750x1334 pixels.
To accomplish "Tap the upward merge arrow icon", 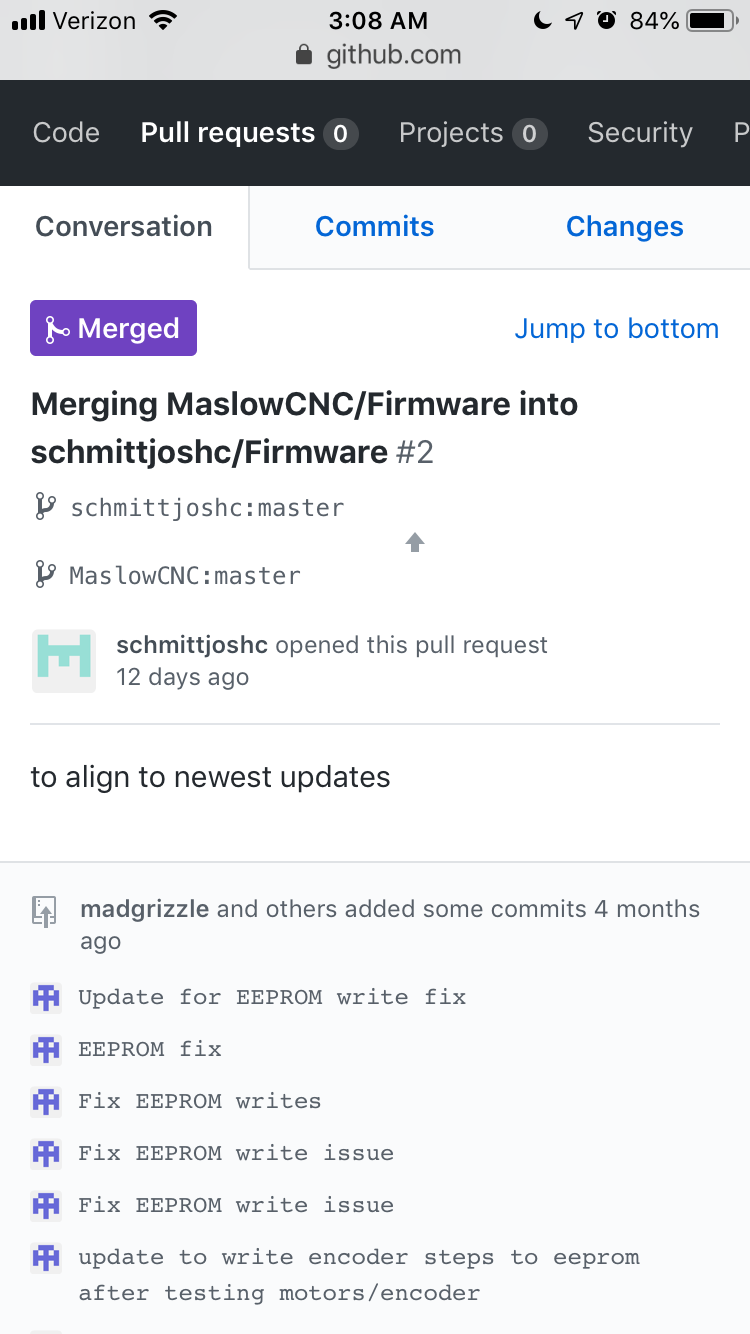I will (415, 542).
